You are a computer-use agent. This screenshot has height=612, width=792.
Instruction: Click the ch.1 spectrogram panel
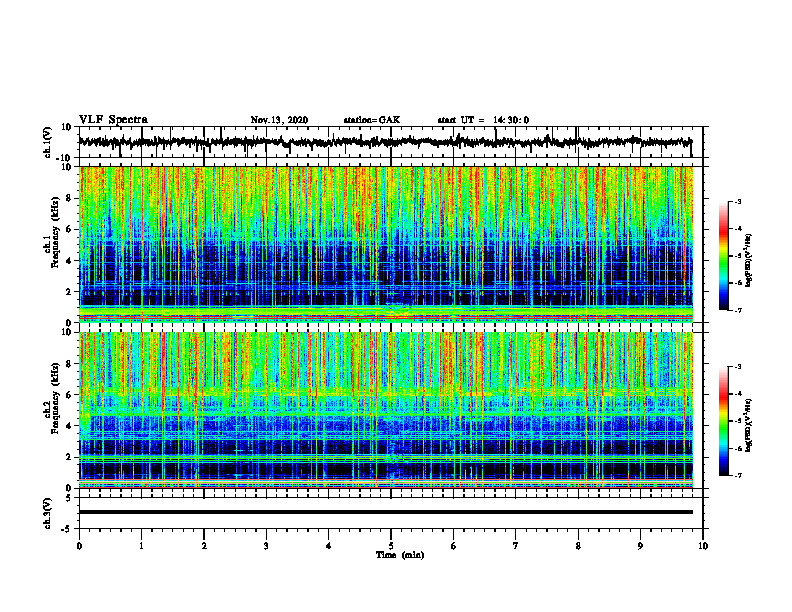(386, 244)
